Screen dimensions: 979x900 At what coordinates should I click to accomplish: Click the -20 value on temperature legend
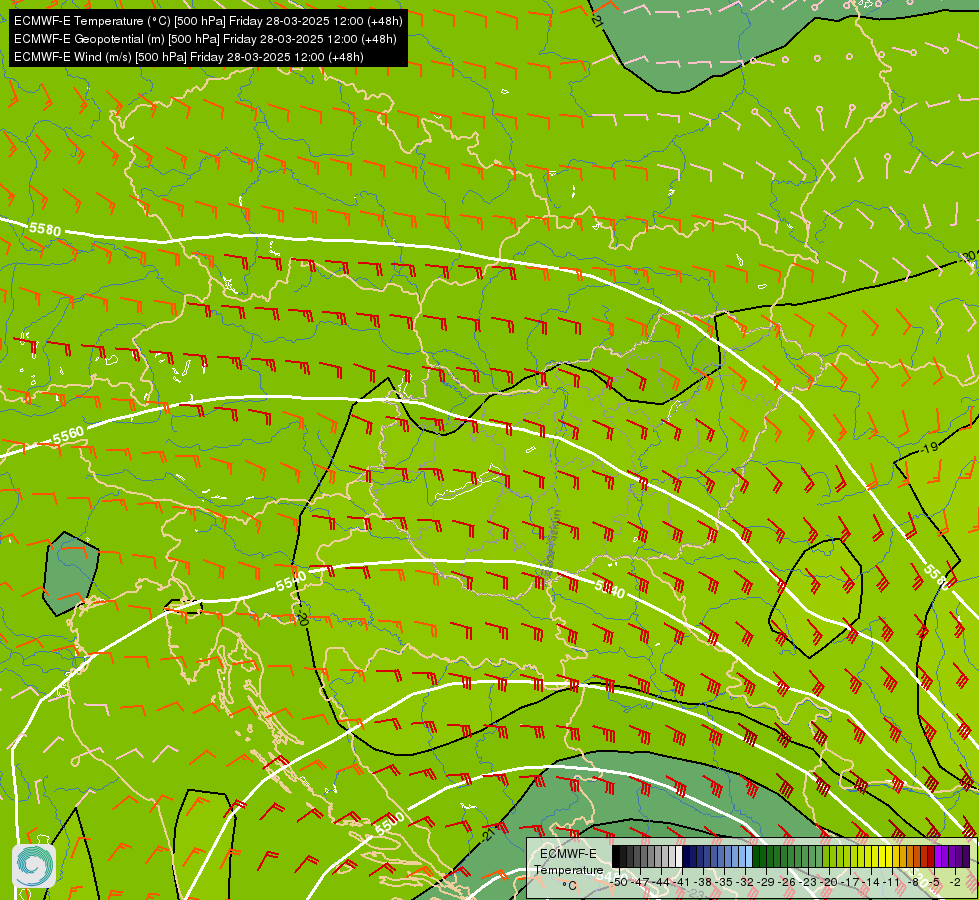829,882
